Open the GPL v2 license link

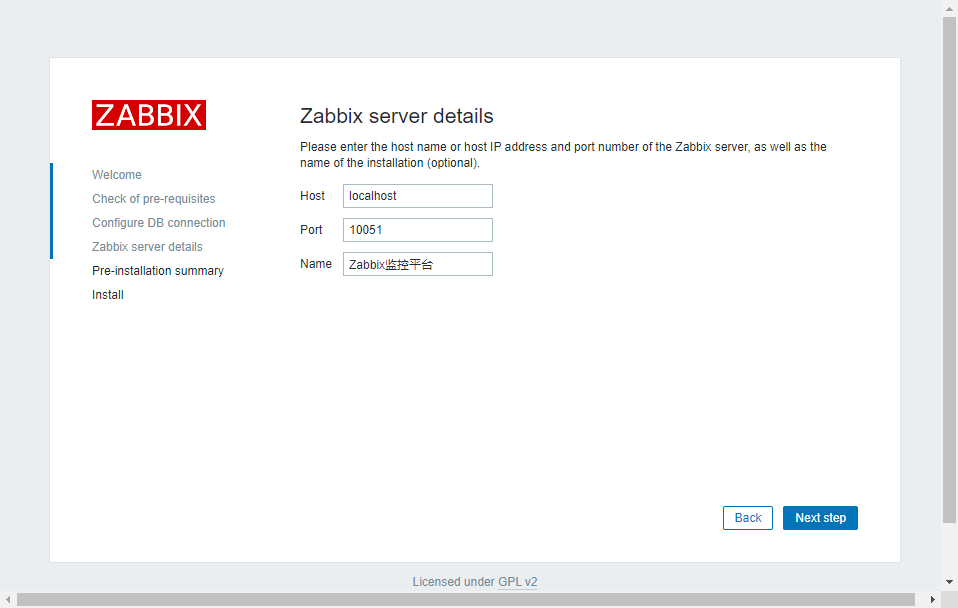pos(517,582)
